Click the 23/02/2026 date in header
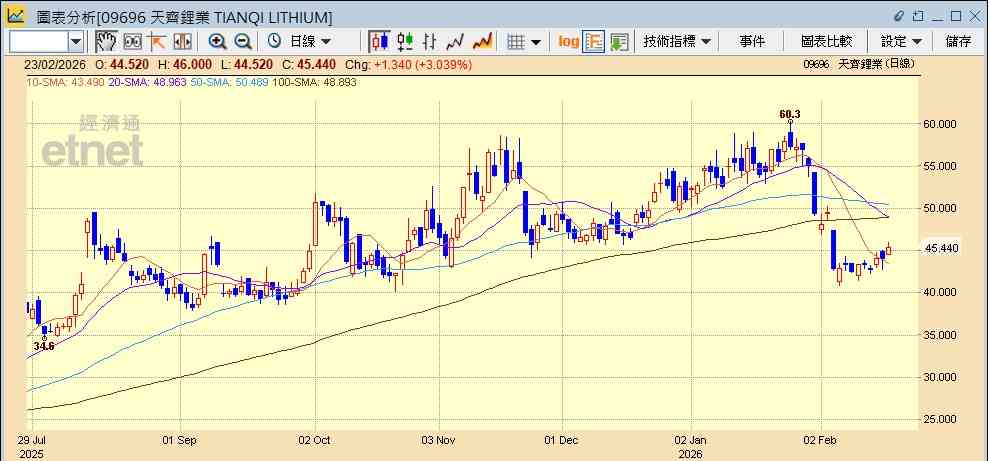990x461 pixels. (x=57, y=64)
